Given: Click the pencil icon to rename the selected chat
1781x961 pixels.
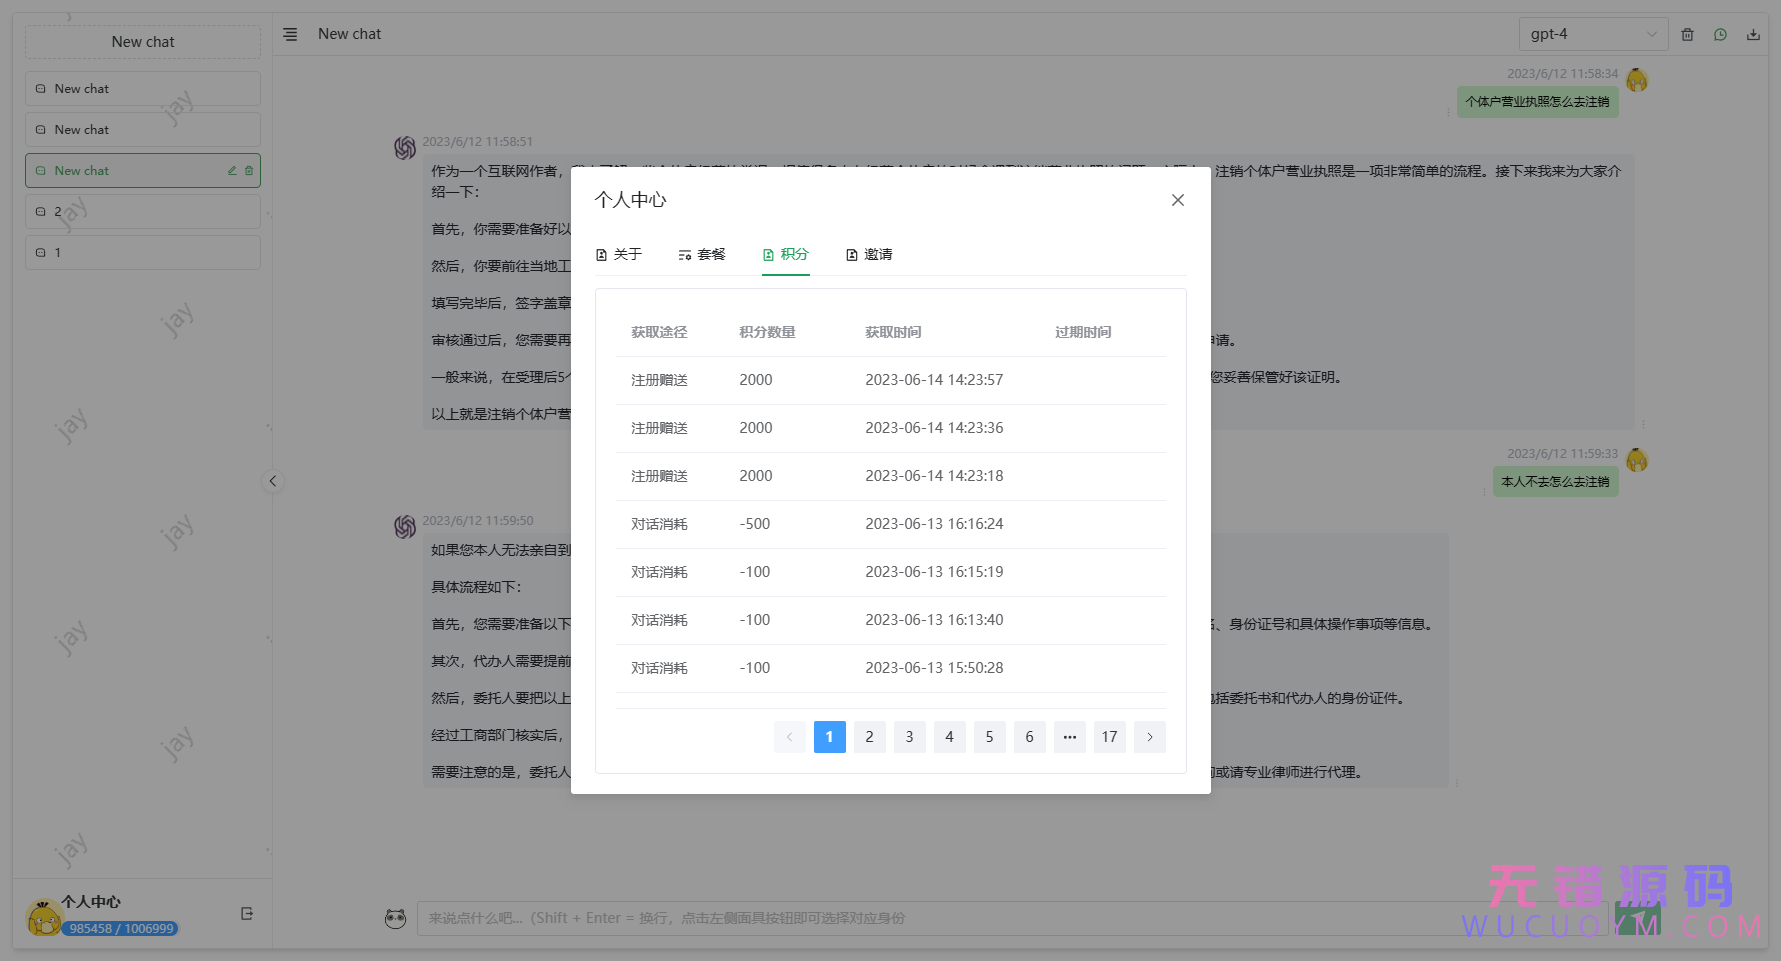Looking at the screenshot, I should (231, 170).
